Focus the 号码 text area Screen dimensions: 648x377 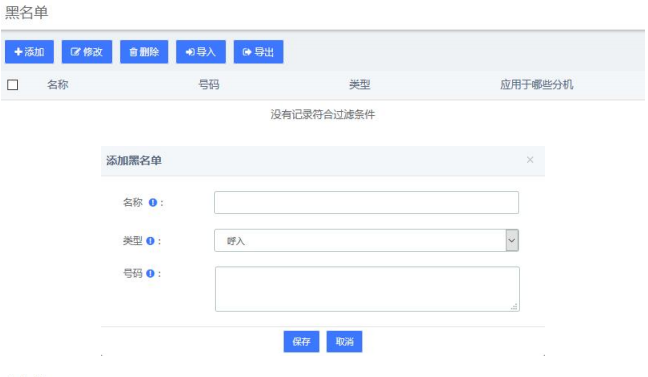367,289
